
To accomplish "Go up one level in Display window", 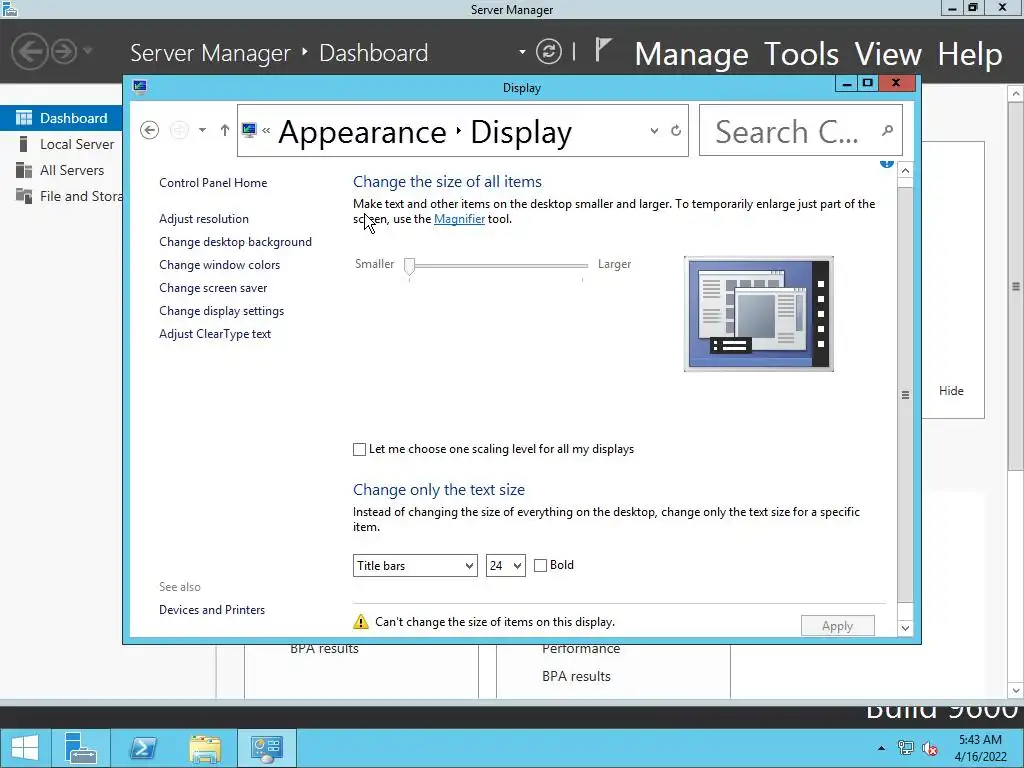I will [x=225, y=130].
